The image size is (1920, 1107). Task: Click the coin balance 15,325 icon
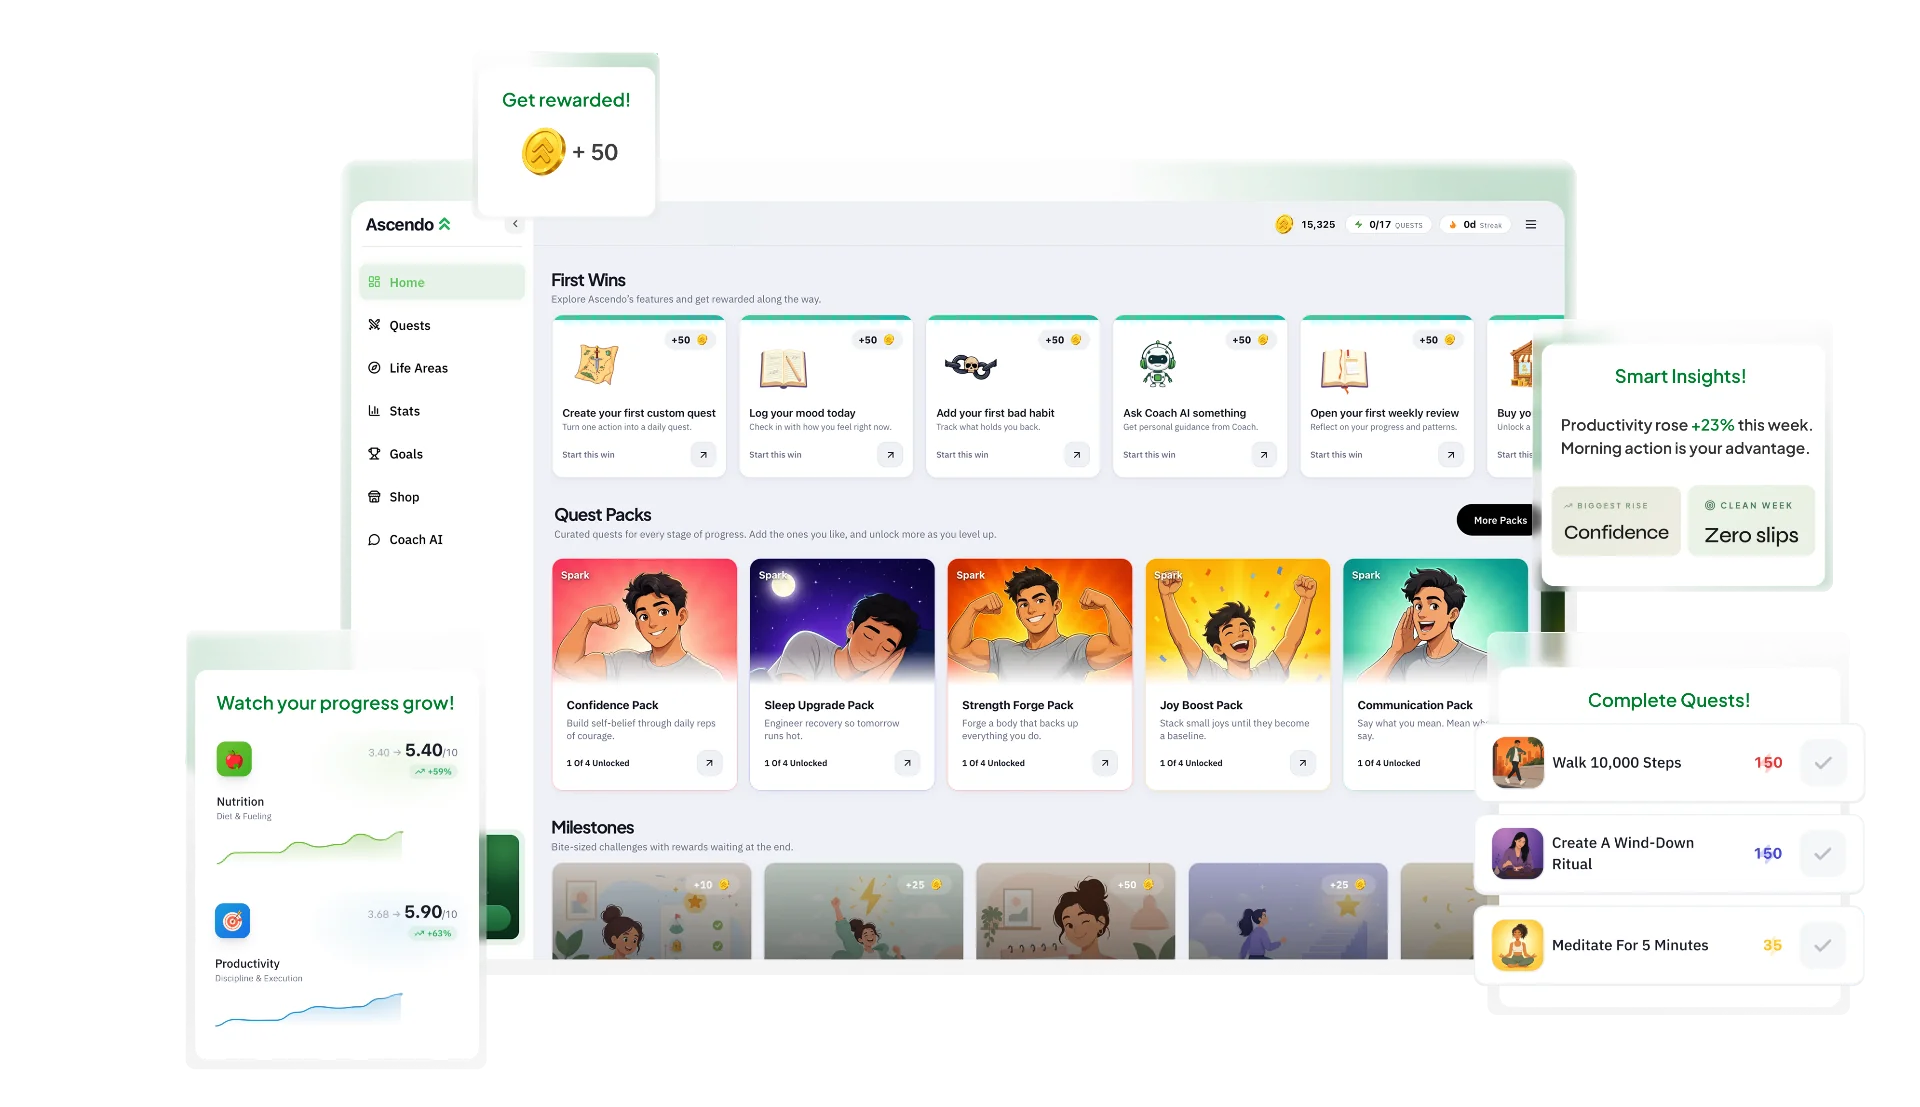click(1284, 225)
